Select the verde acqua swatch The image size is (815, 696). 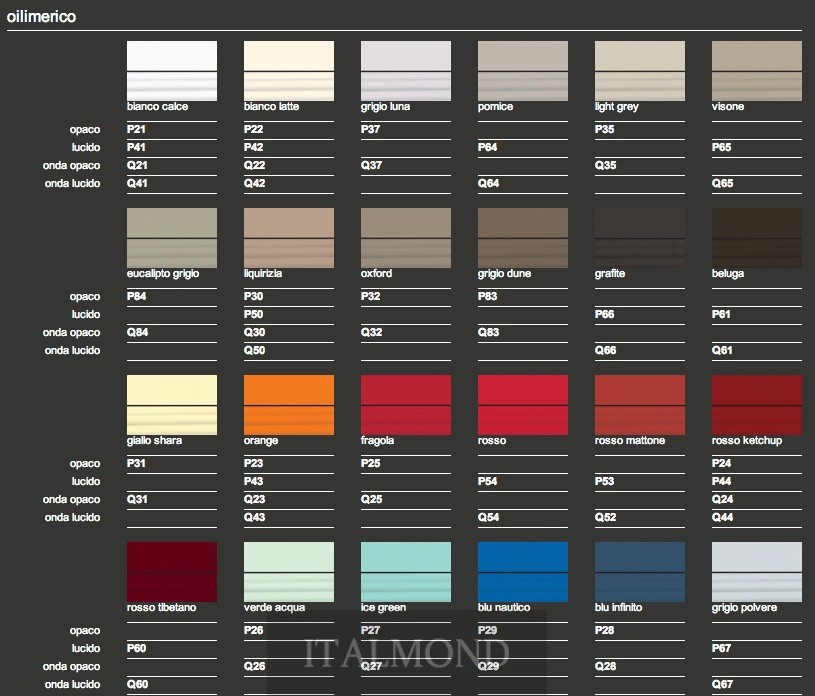[x=288, y=572]
